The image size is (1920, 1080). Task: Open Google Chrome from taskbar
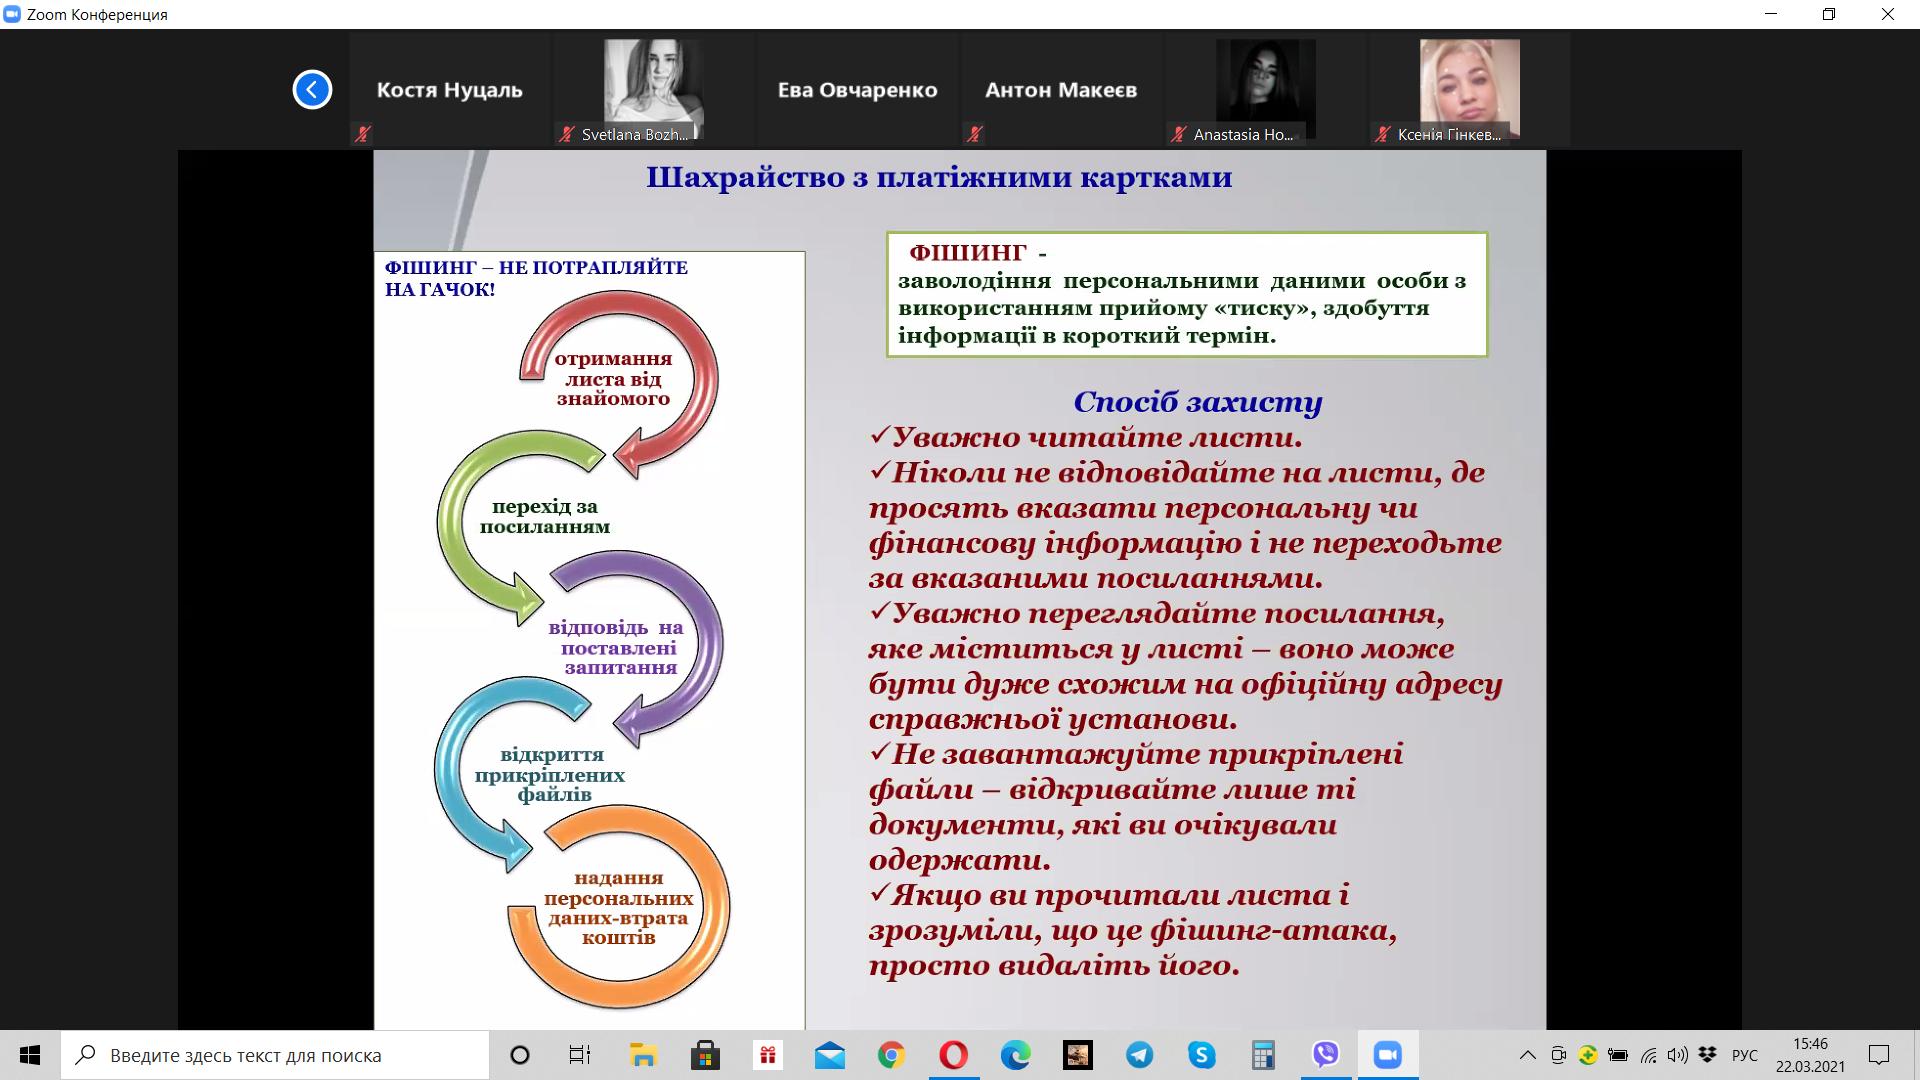[x=891, y=1055]
